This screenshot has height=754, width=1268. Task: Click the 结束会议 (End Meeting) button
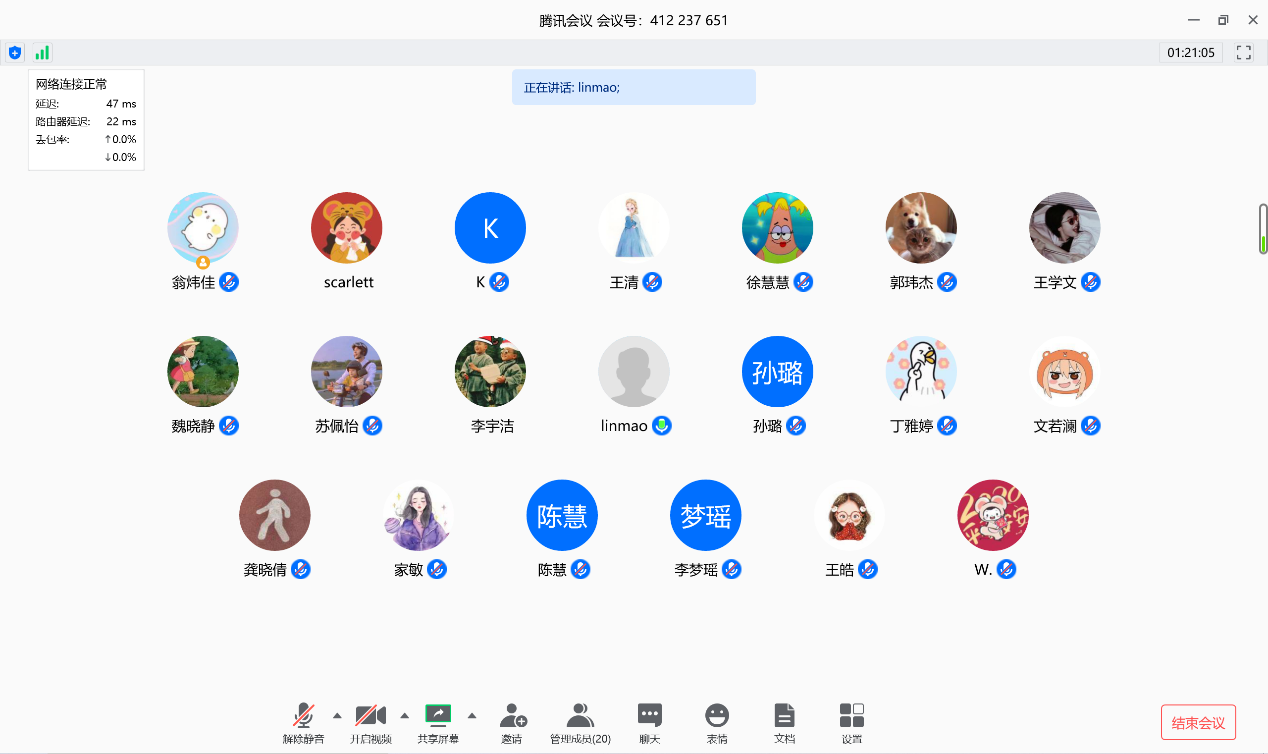click(1198, 723)
